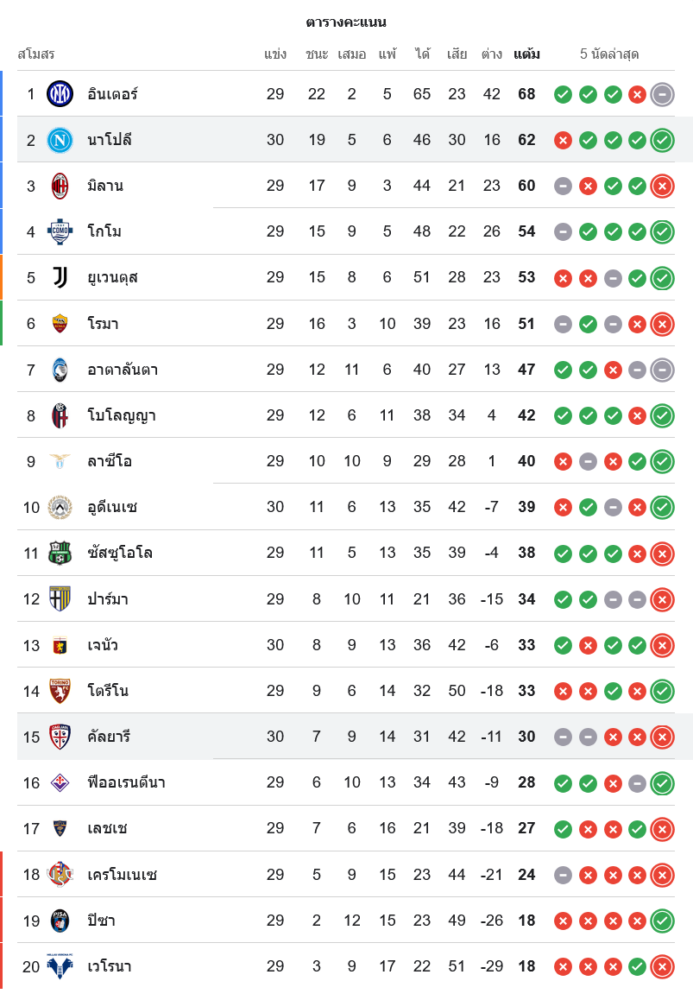
Task: Click the สโมสร club column header
Action: (36, 54)
